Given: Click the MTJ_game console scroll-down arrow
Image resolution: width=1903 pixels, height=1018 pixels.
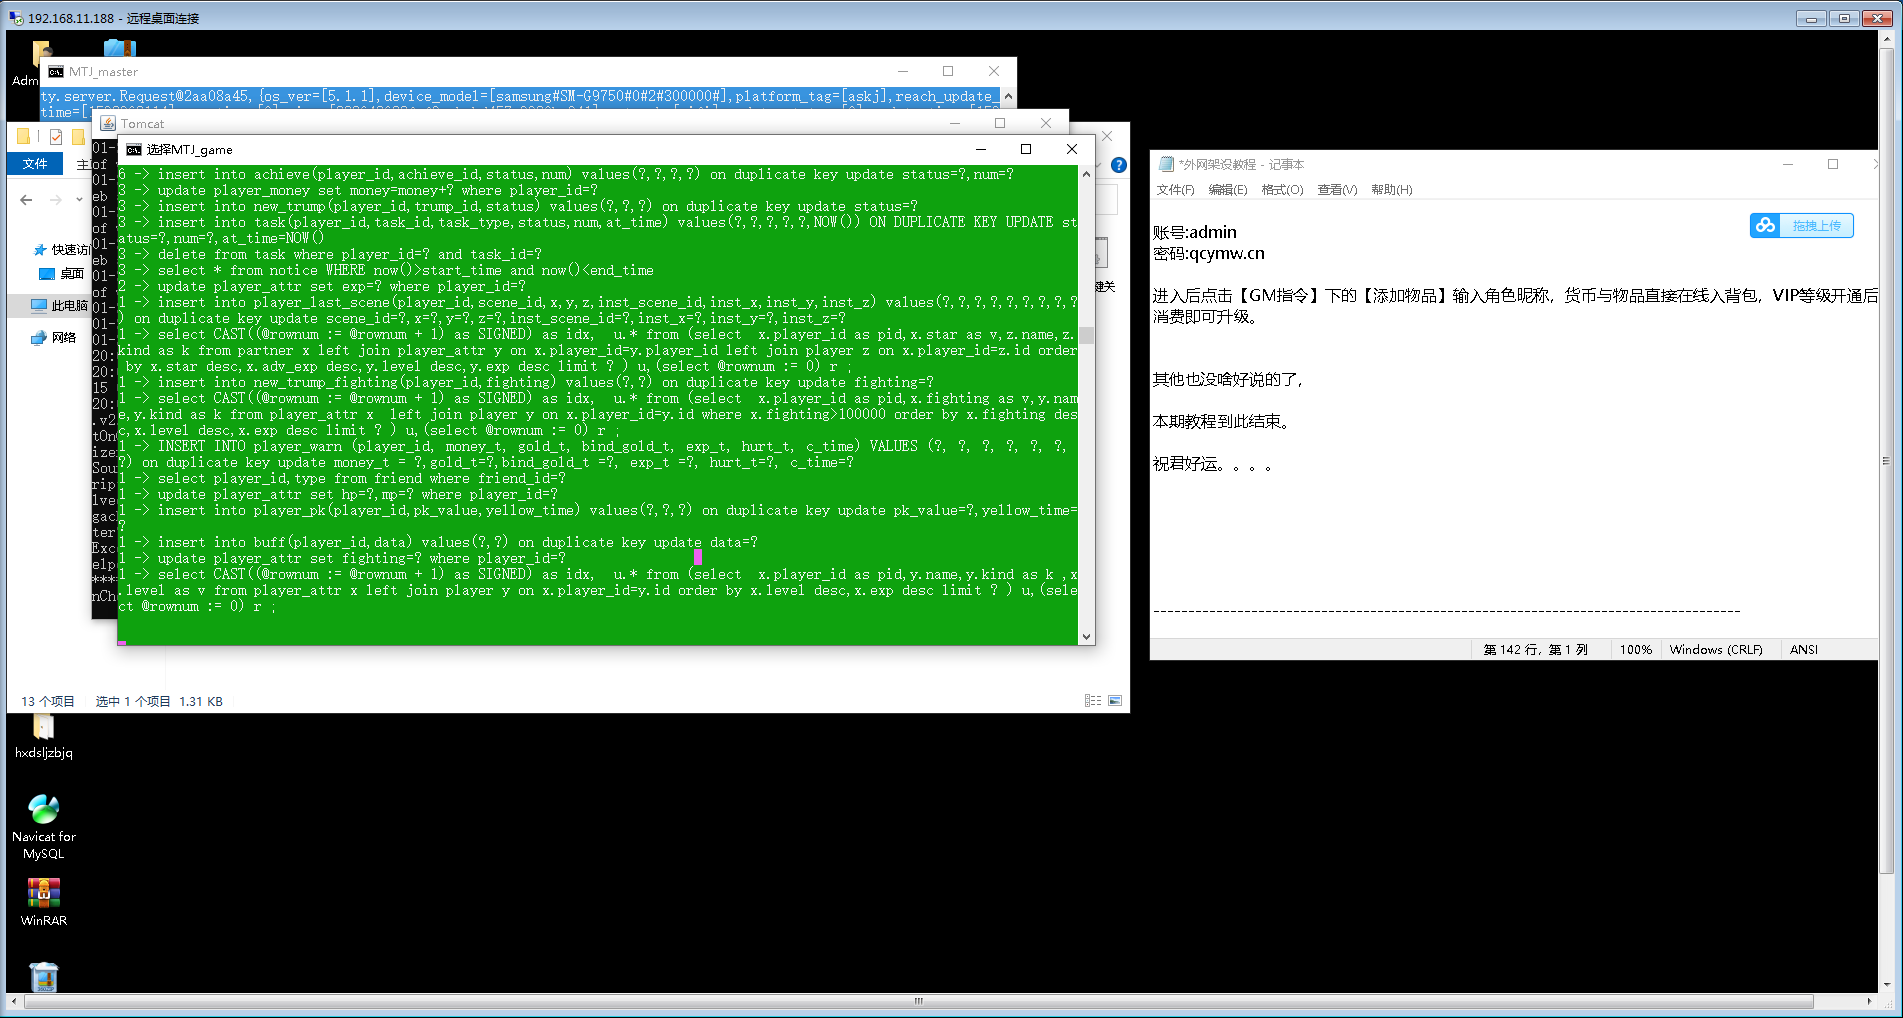Looking at the screenshot, I should tap(1086, 636).
